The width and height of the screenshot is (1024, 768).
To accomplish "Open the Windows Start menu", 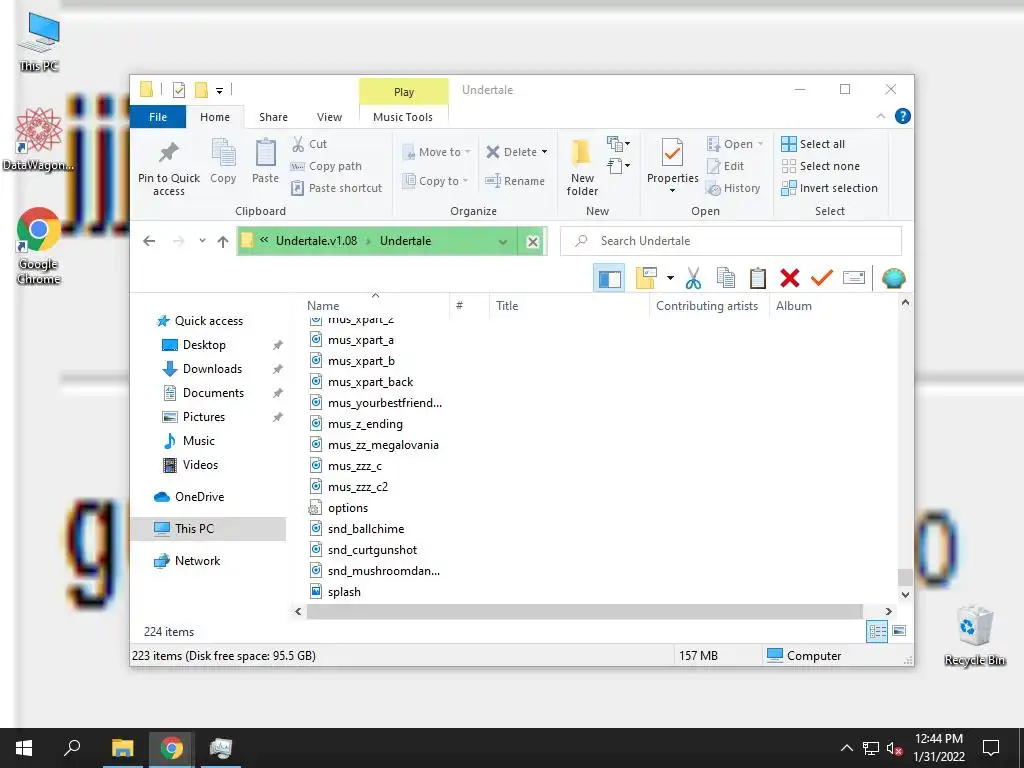I will (x=24, y=748).
